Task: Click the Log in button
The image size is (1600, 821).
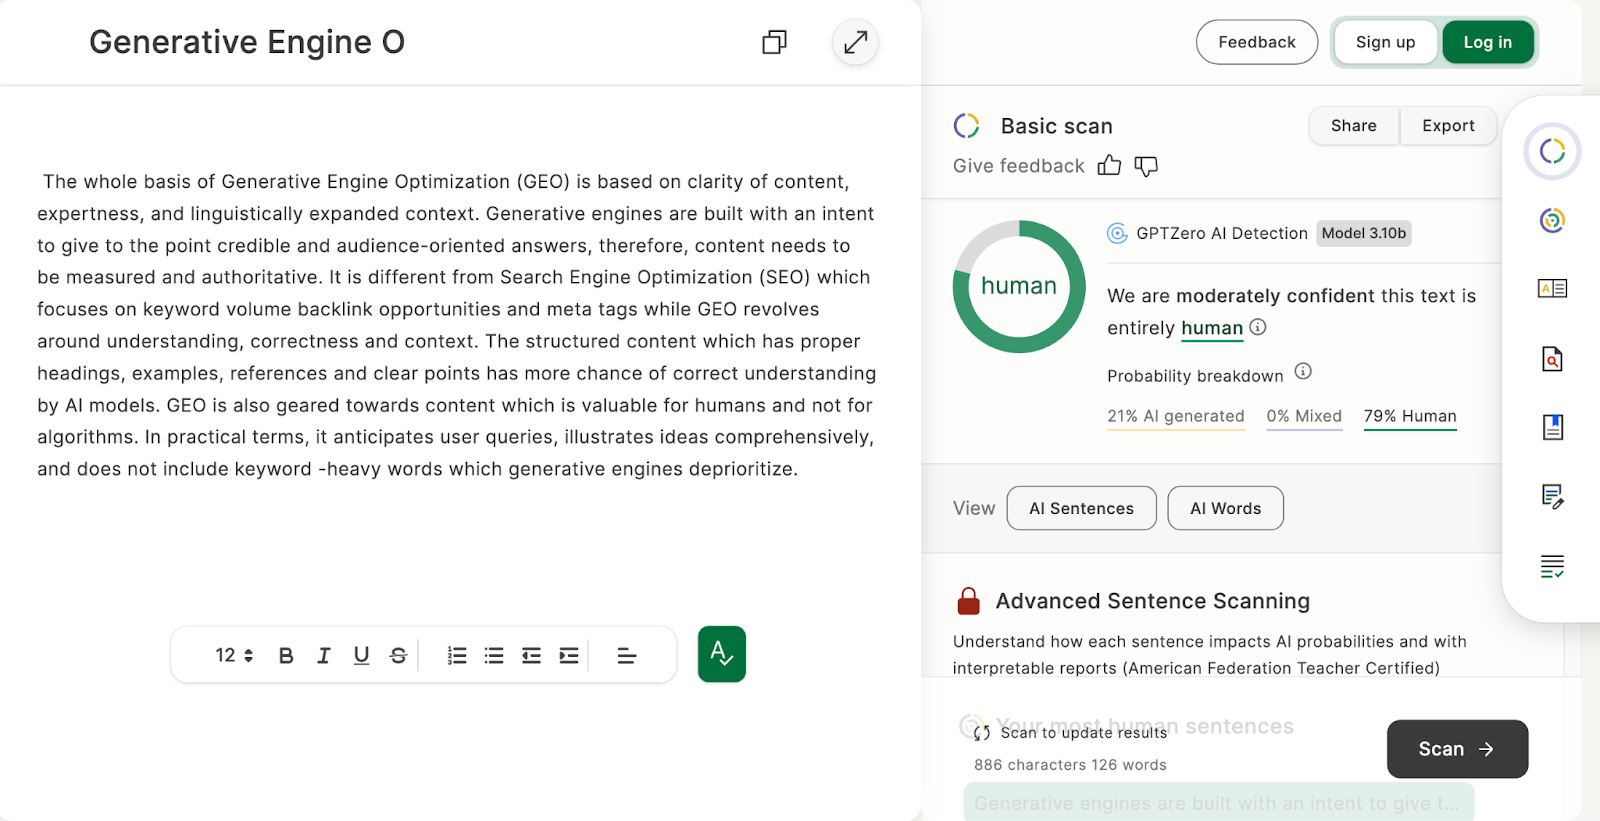Action: click(x=1487, y=42)
